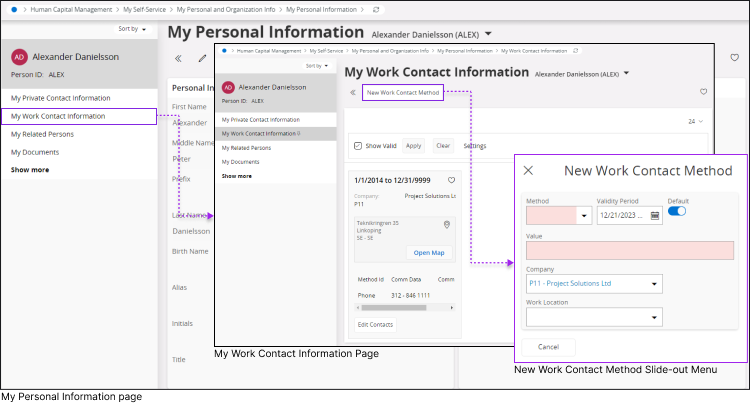
Task: Click the Cancel button
Action: coord(548,346)
